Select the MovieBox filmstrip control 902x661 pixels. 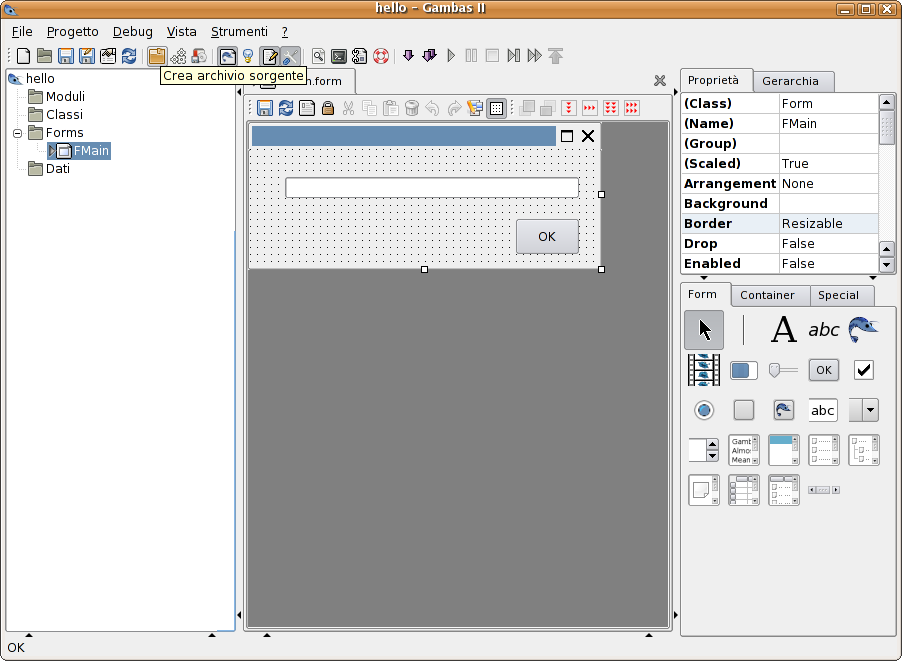704,370
